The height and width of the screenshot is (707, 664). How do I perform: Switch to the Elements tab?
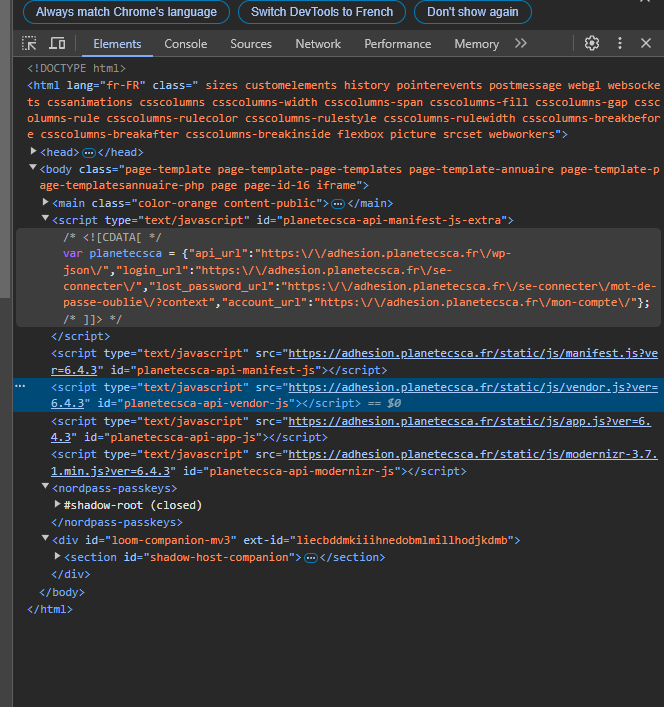[x=117, y=44]
